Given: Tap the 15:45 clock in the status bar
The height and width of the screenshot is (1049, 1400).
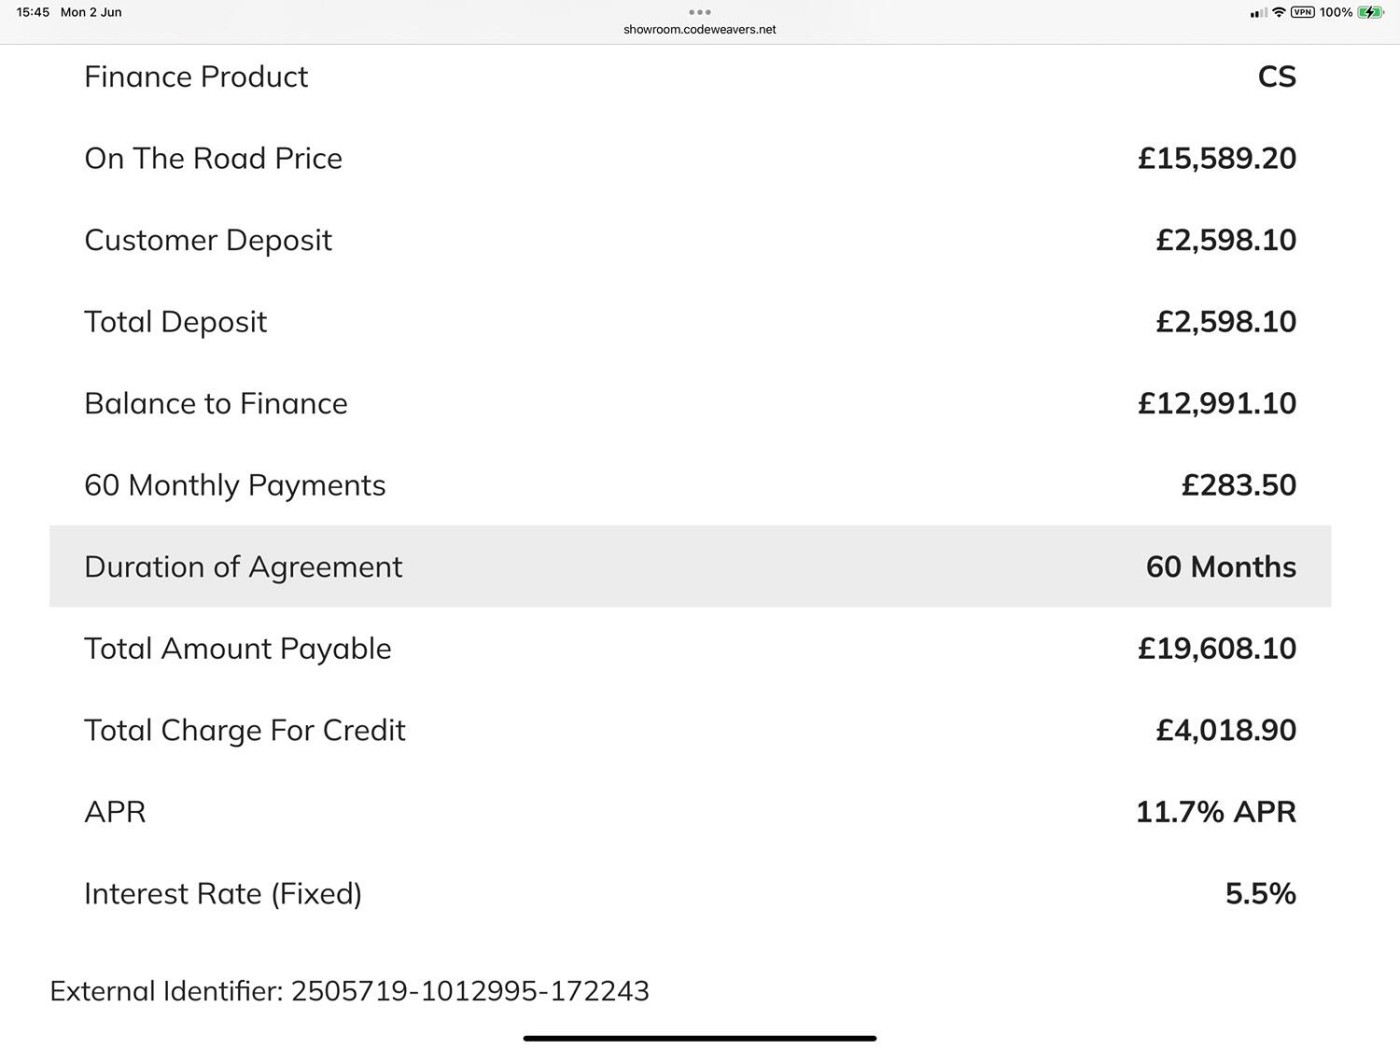Looking at the screenshot, I should tap(33, 12).
